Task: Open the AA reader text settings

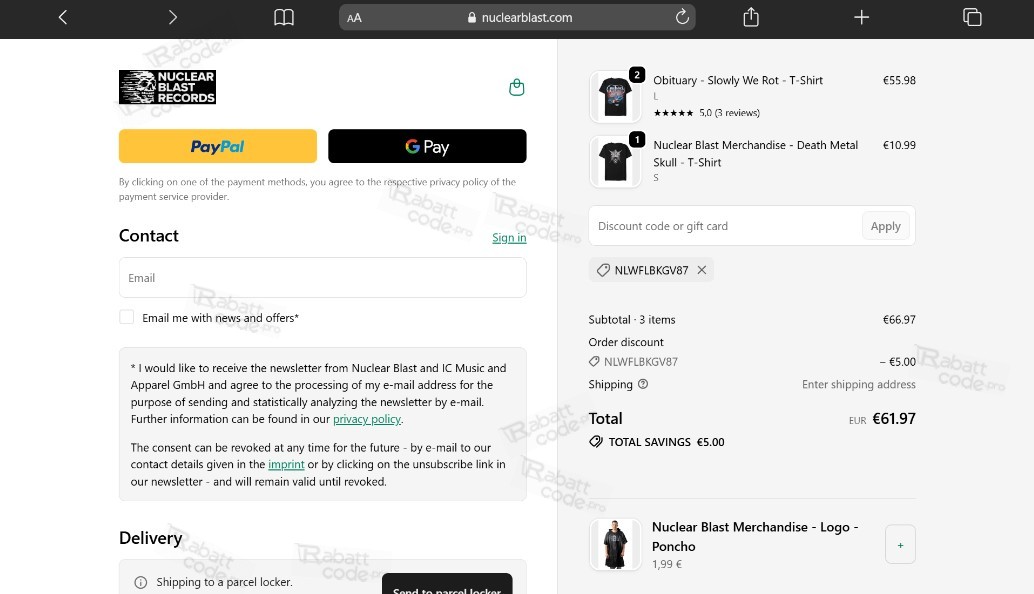Action: pos(354,18)
